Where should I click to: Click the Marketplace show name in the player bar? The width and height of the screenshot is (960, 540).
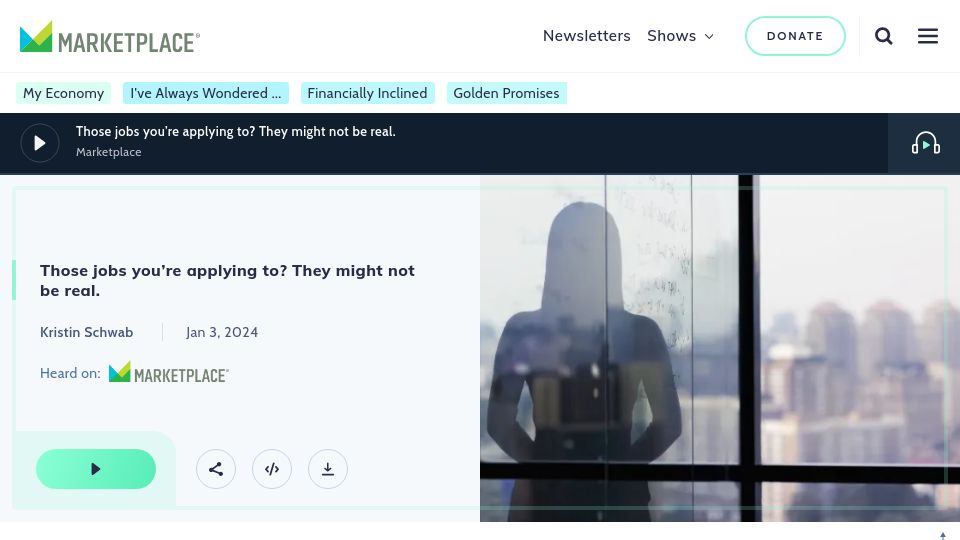(x=108, y=152)
